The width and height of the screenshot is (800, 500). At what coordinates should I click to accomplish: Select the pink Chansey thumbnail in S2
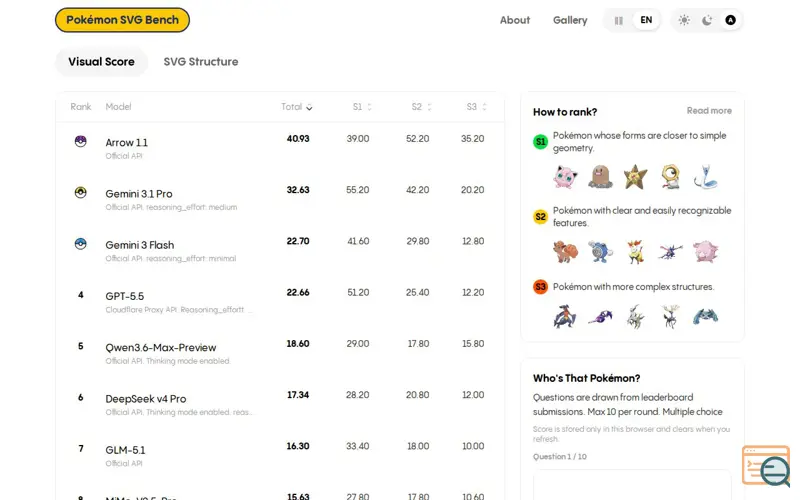tap(706, 252)
